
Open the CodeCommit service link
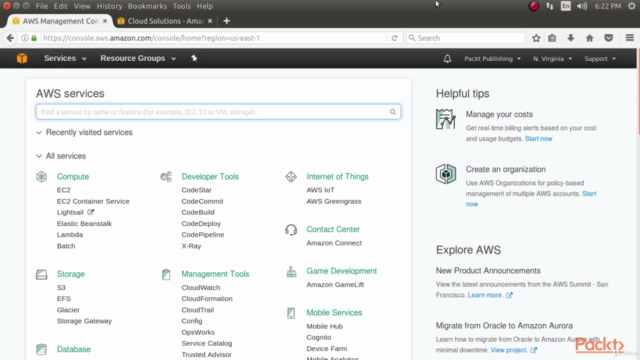(x=202, y=201)
